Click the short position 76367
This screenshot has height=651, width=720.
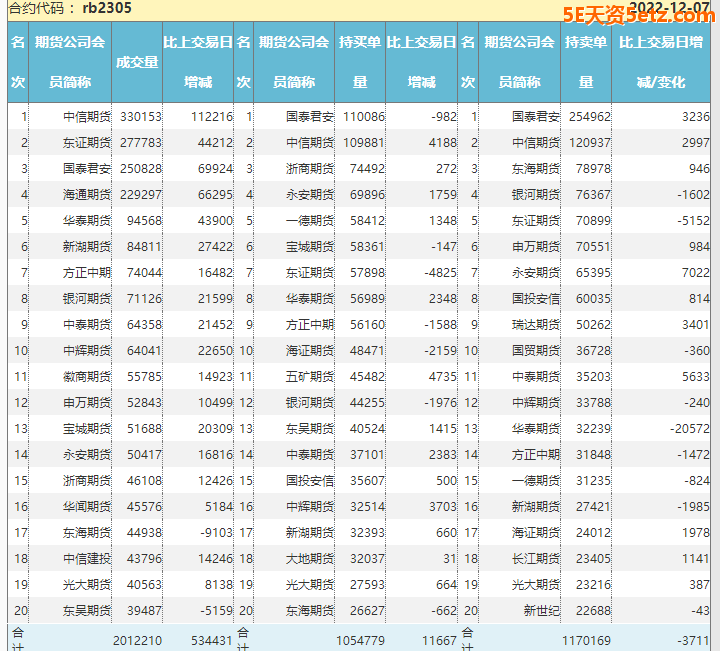point(594,195)
